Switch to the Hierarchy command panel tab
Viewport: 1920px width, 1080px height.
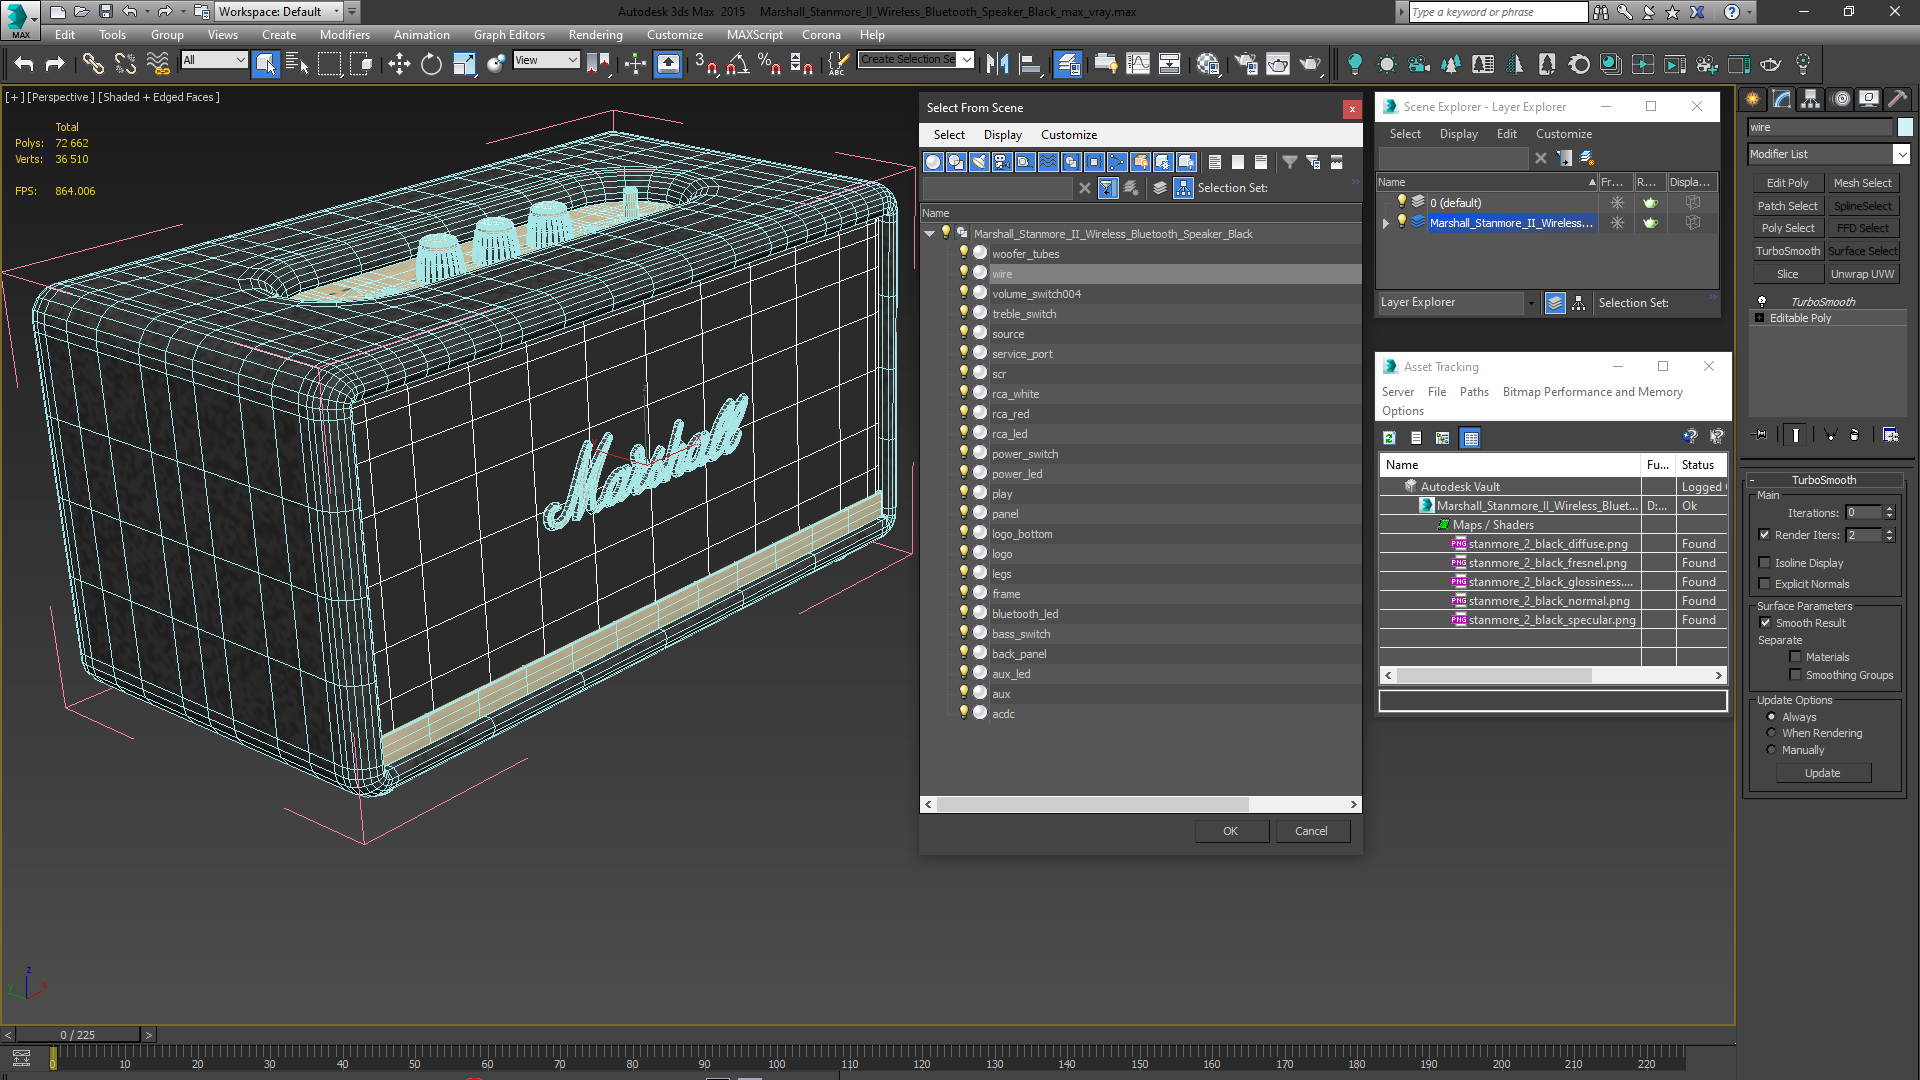pos(1811,99)
